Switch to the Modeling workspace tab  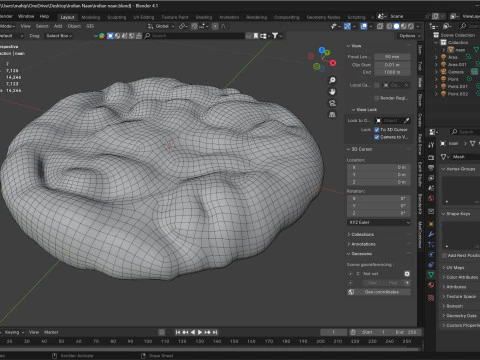point(91,17)
